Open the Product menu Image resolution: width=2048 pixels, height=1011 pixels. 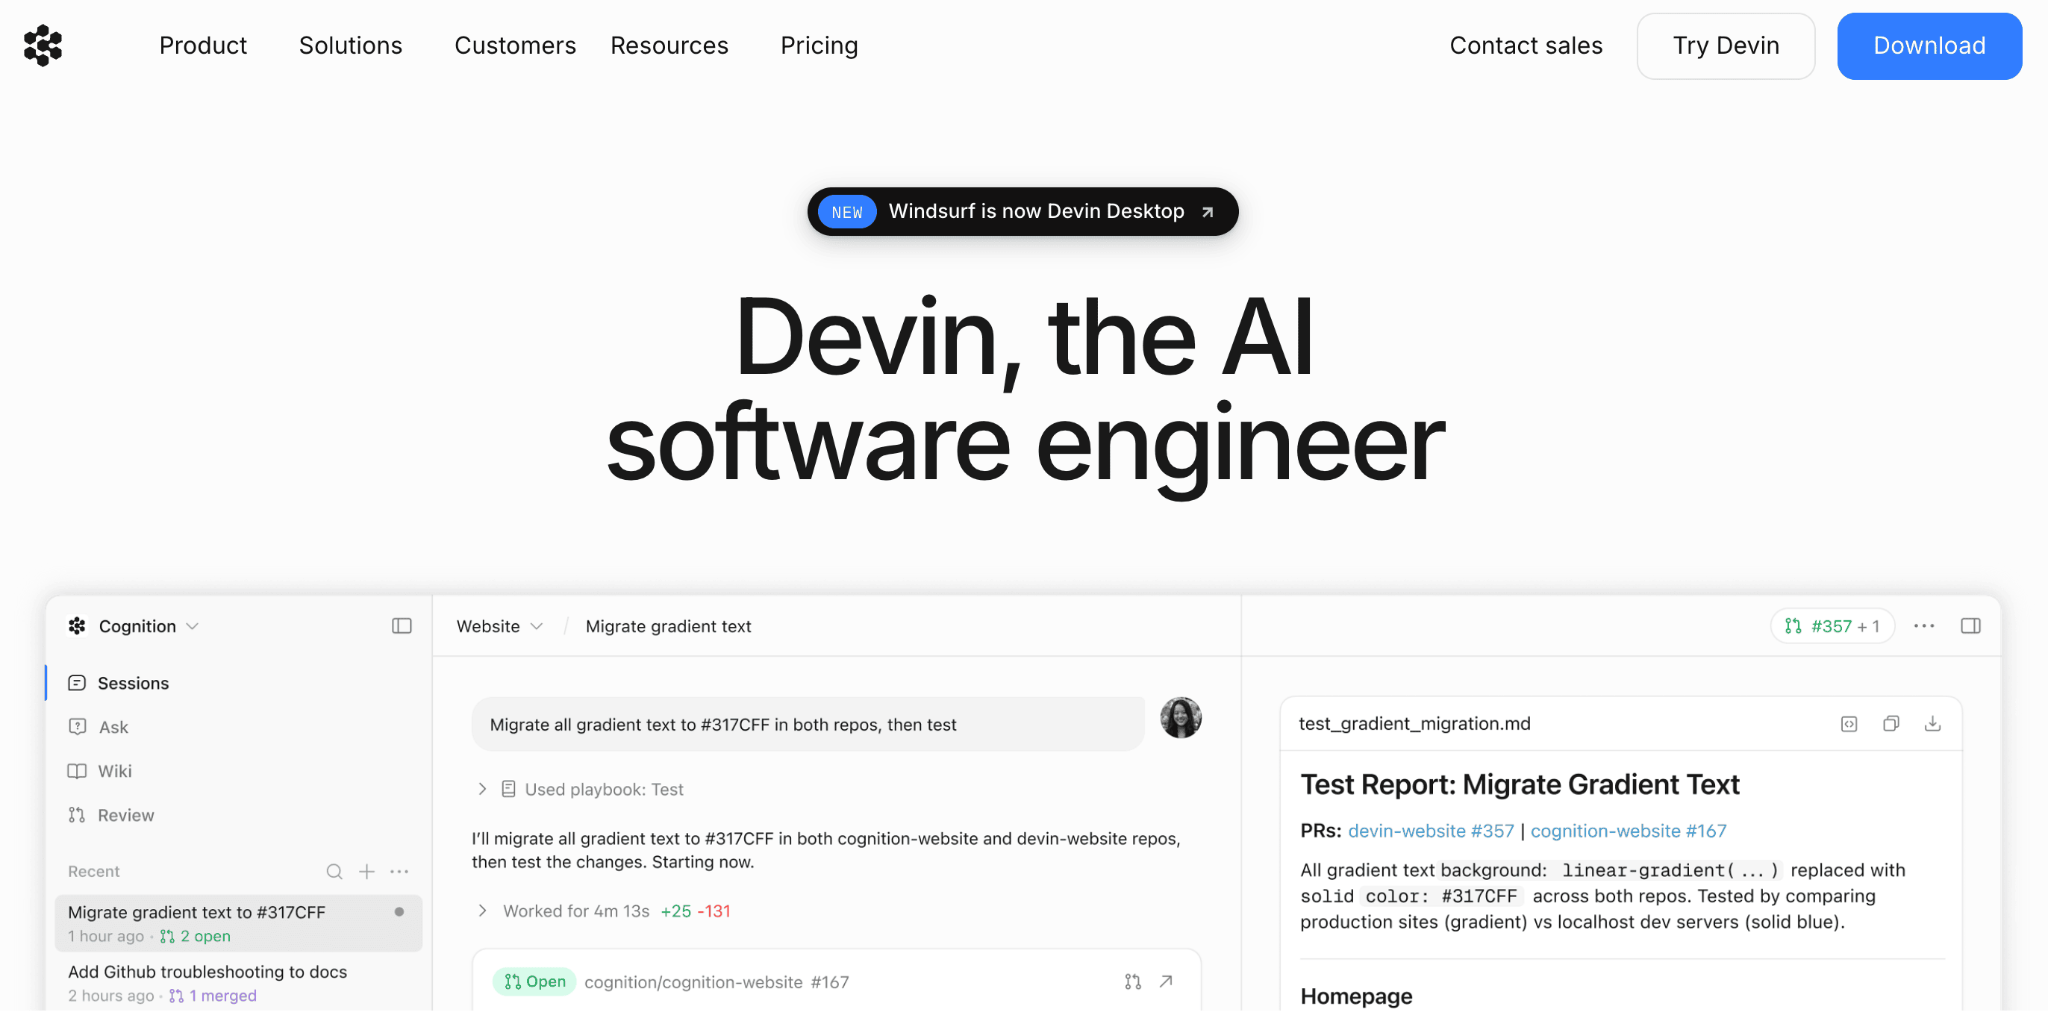tap(203, 46)
